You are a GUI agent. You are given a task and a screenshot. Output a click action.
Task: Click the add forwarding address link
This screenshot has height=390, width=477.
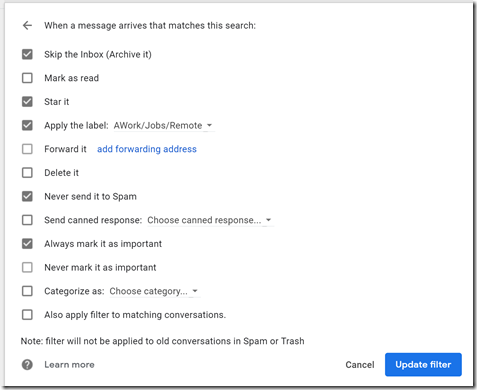(147, 149)
